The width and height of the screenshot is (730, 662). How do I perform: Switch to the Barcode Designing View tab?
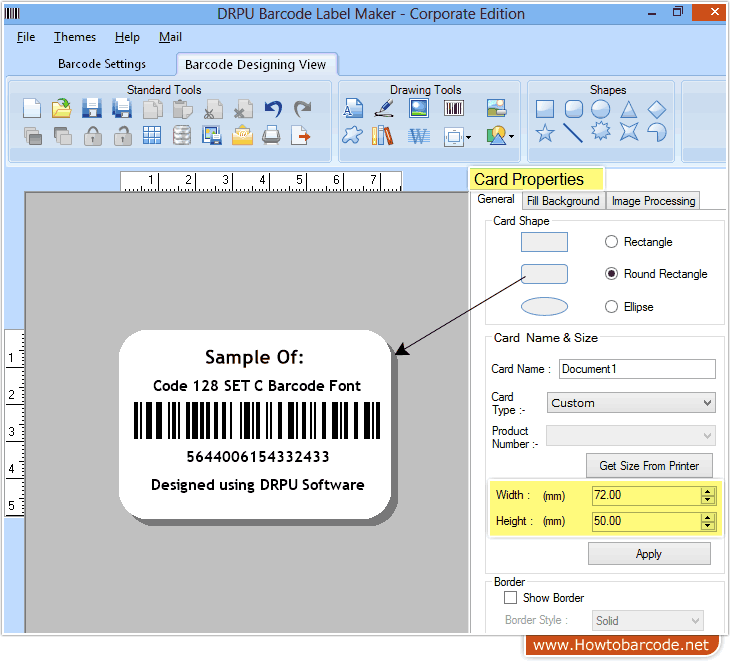[256, 64]
